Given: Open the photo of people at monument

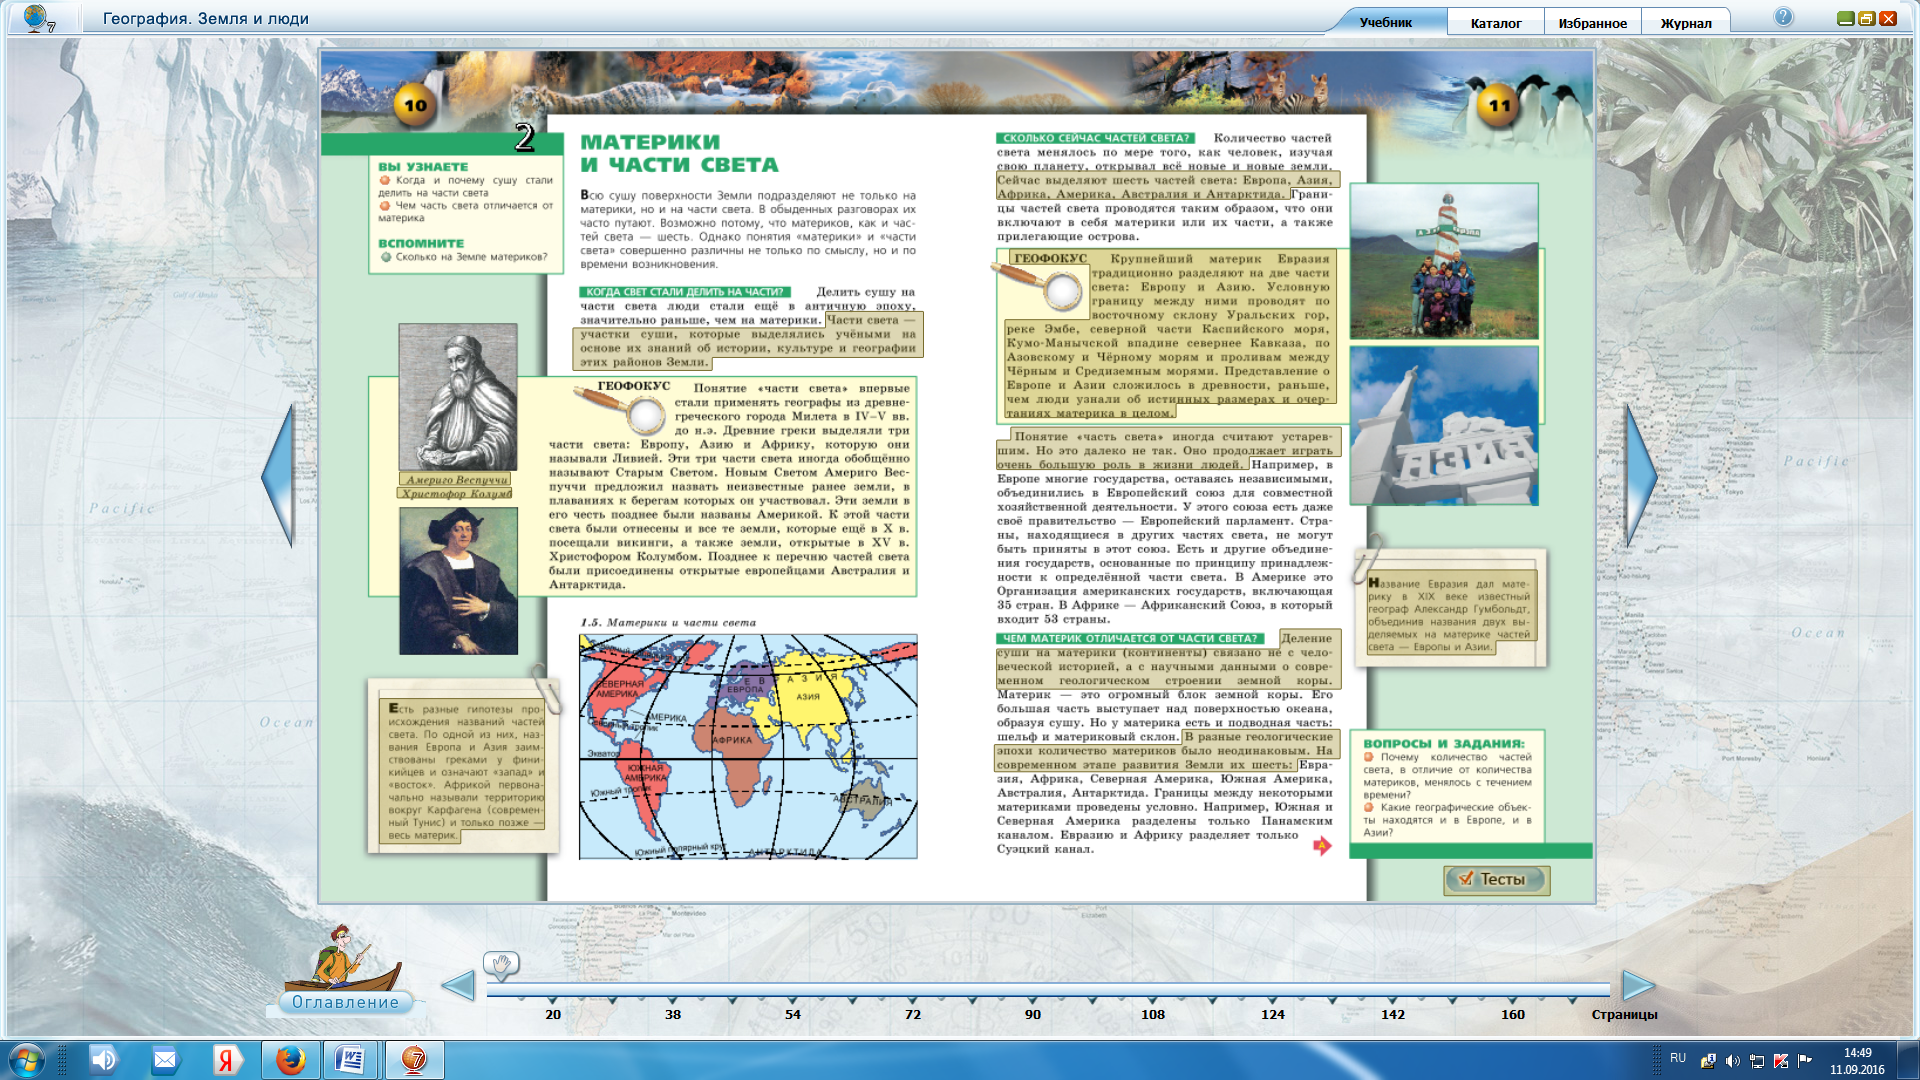Looking at the screenshot, I should tap(1444, 261).
